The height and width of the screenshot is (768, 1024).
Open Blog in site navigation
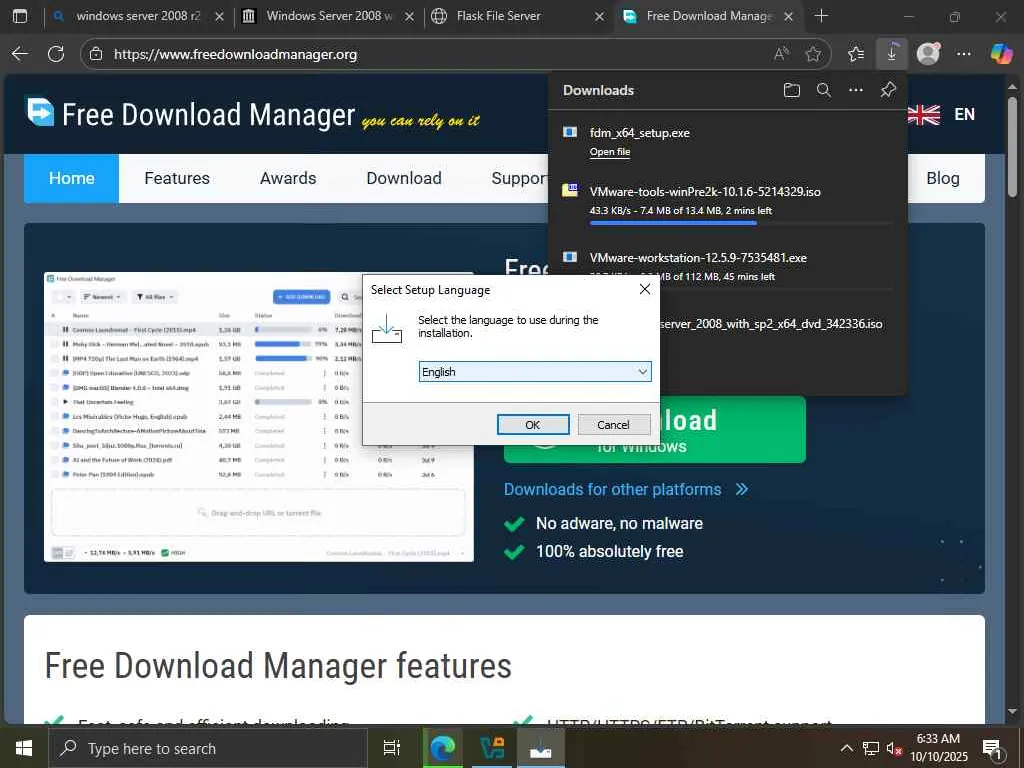[x=943, y=178]
